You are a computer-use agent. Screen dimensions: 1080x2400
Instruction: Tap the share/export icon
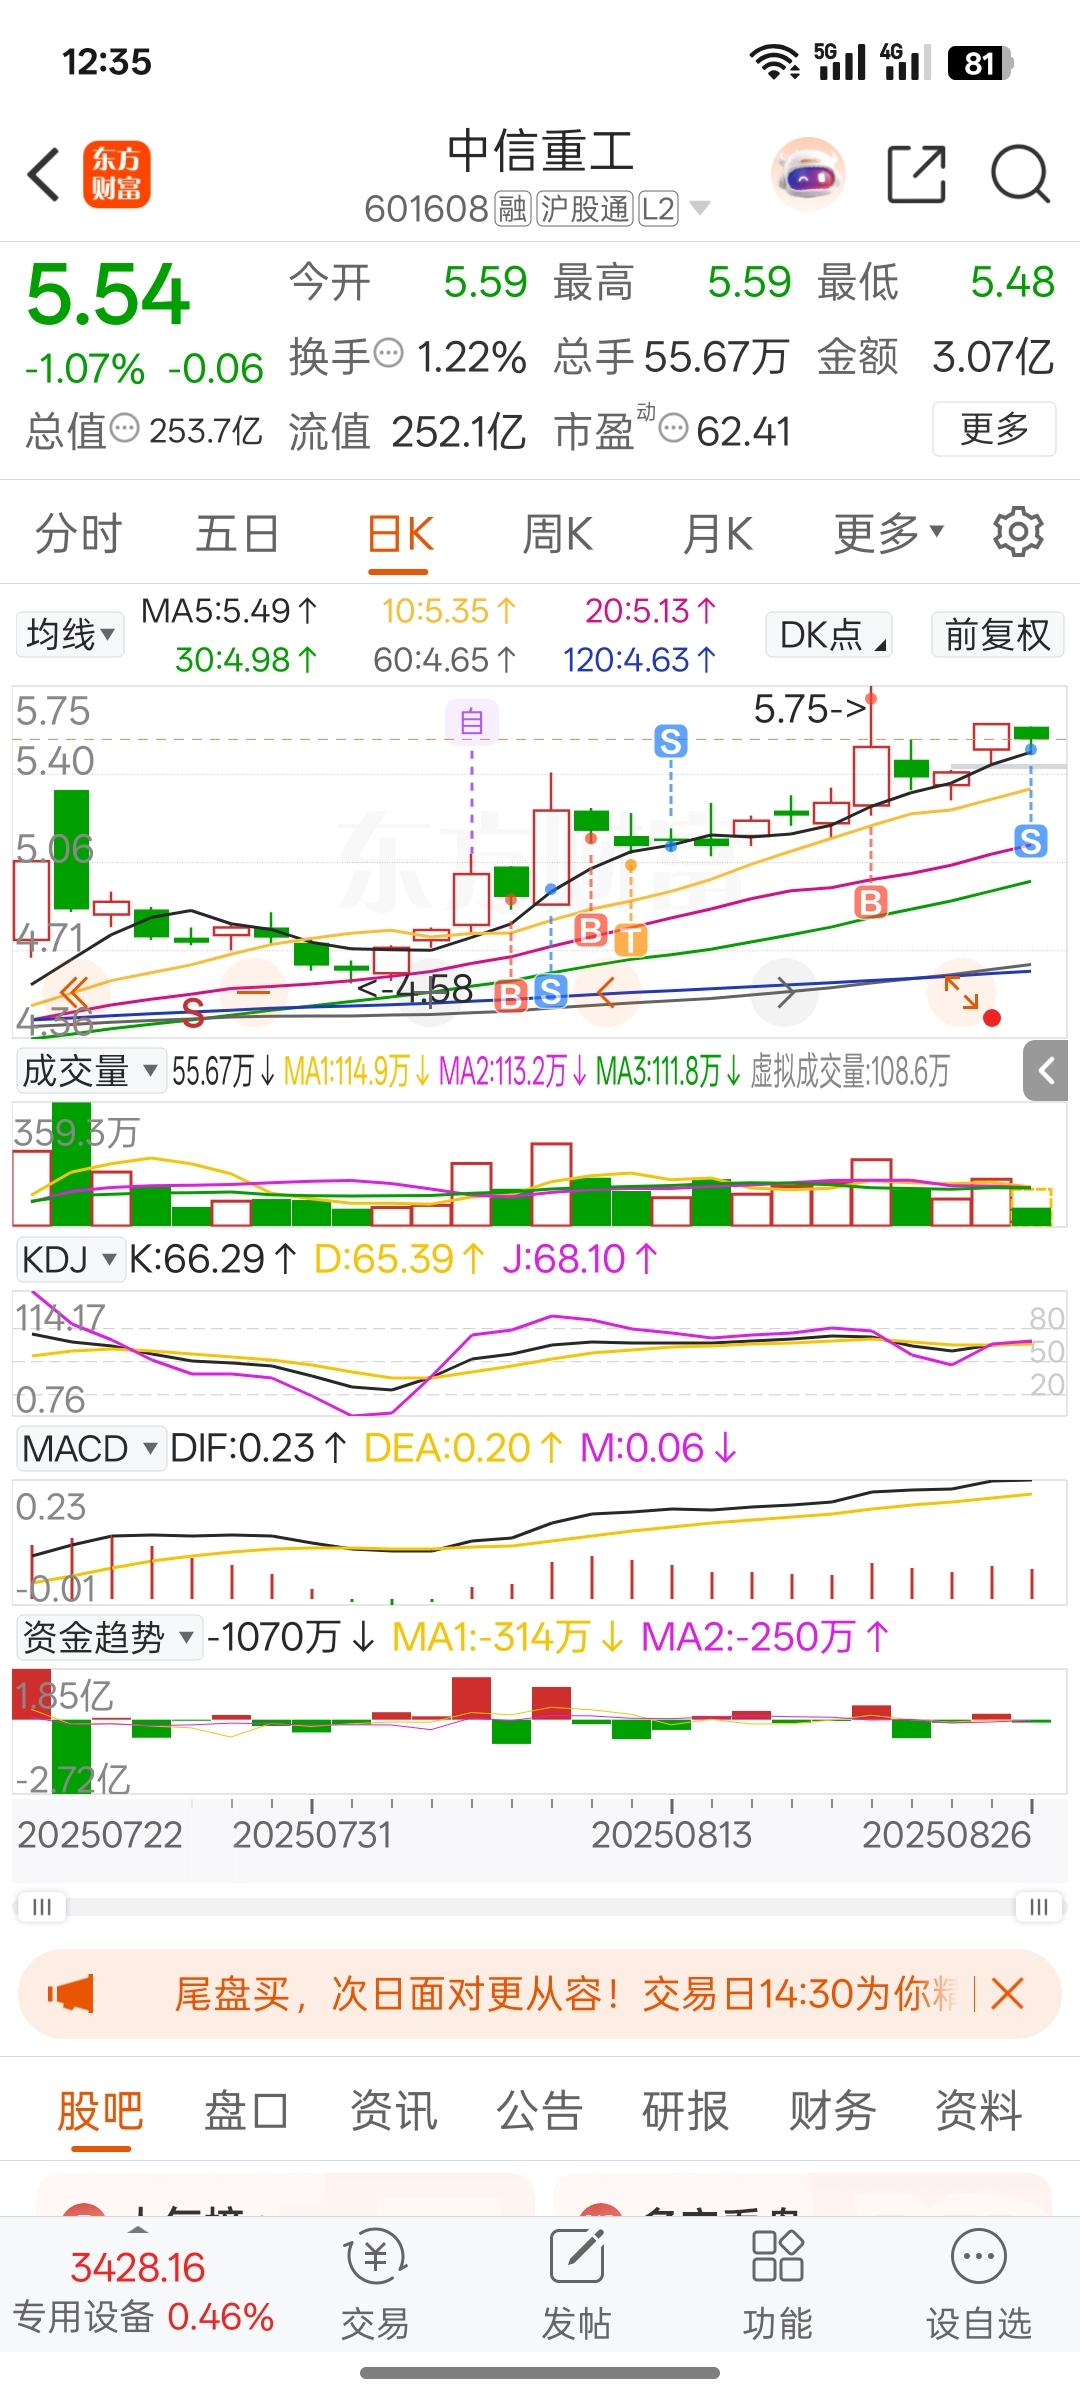click(x=917, y=174)
